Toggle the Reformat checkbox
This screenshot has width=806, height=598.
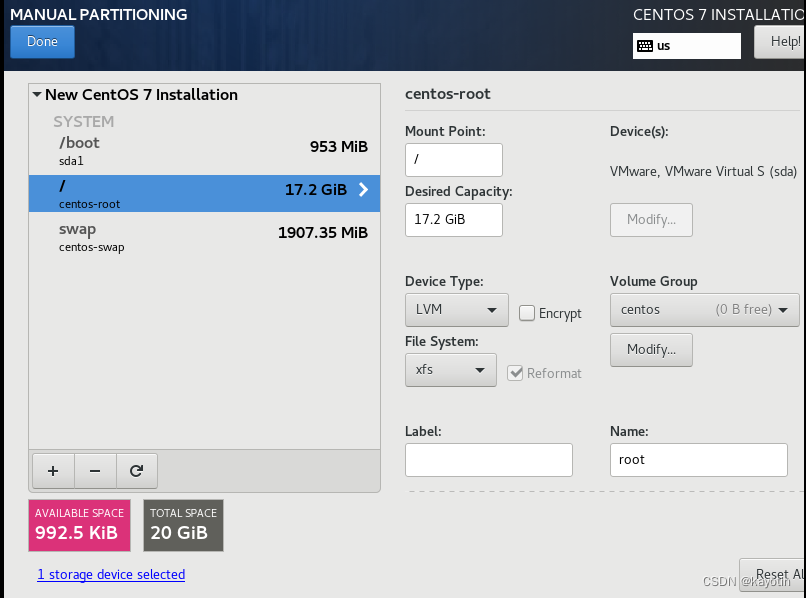click(515, 373)
